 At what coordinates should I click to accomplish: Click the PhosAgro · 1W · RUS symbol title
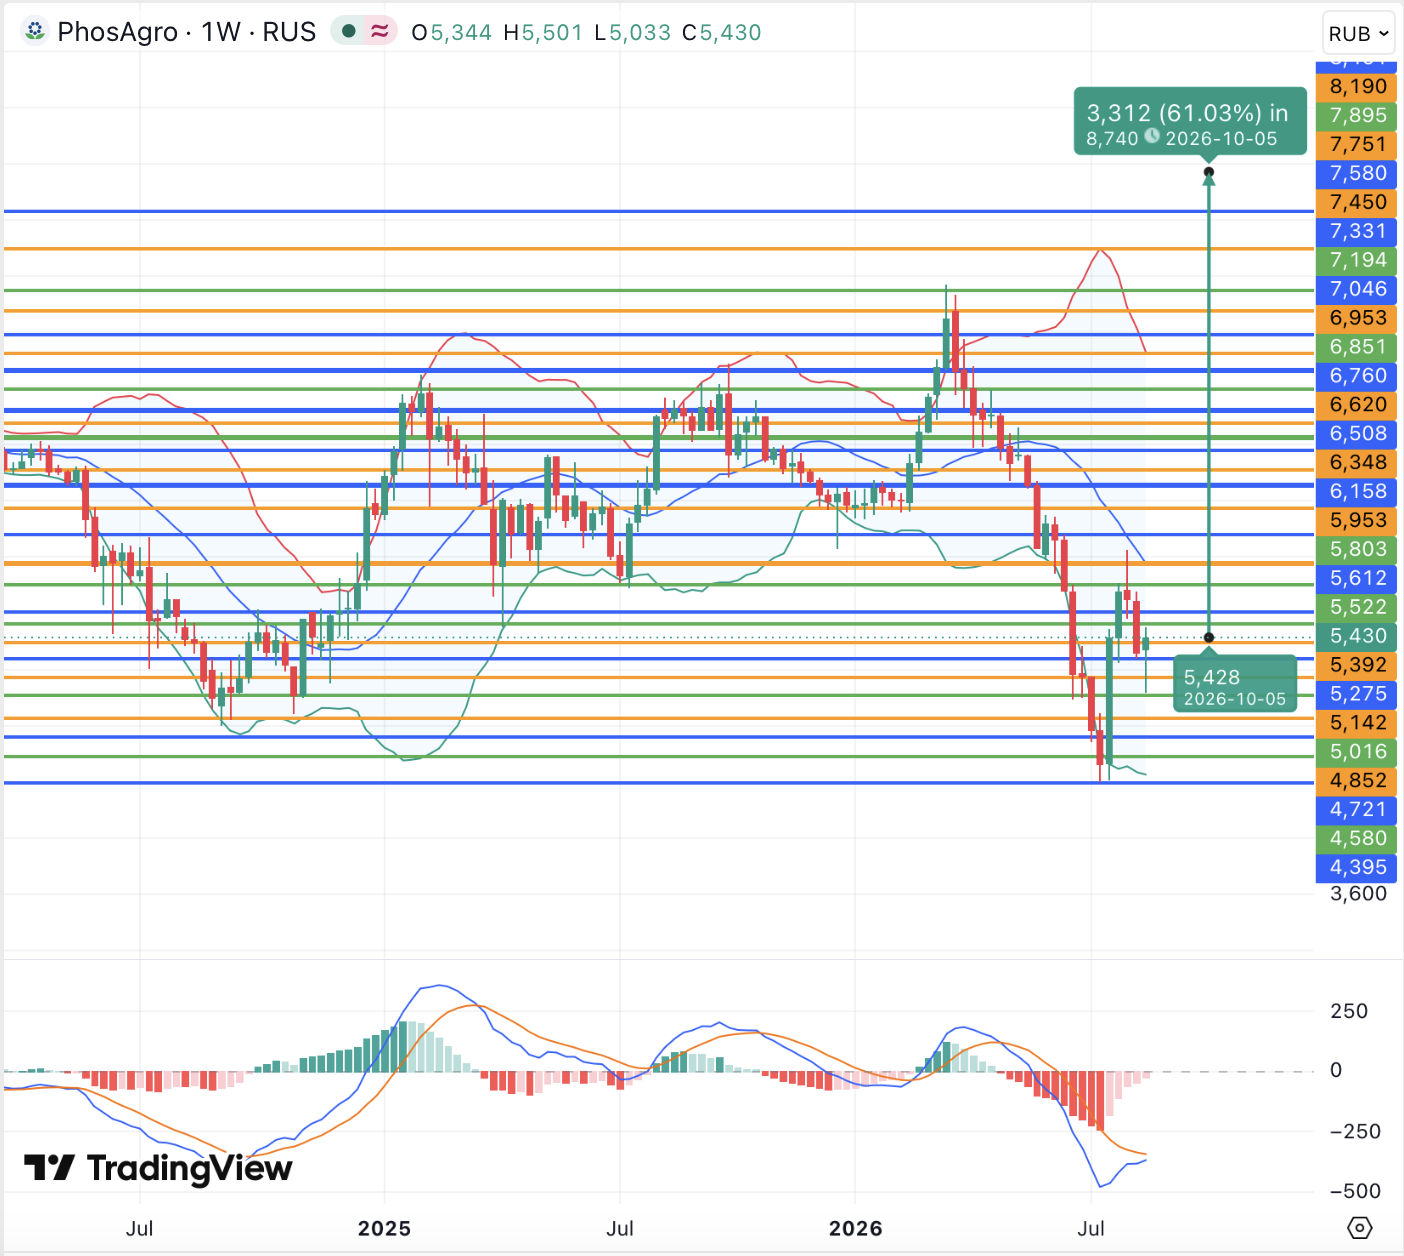(x=187, y=32)
